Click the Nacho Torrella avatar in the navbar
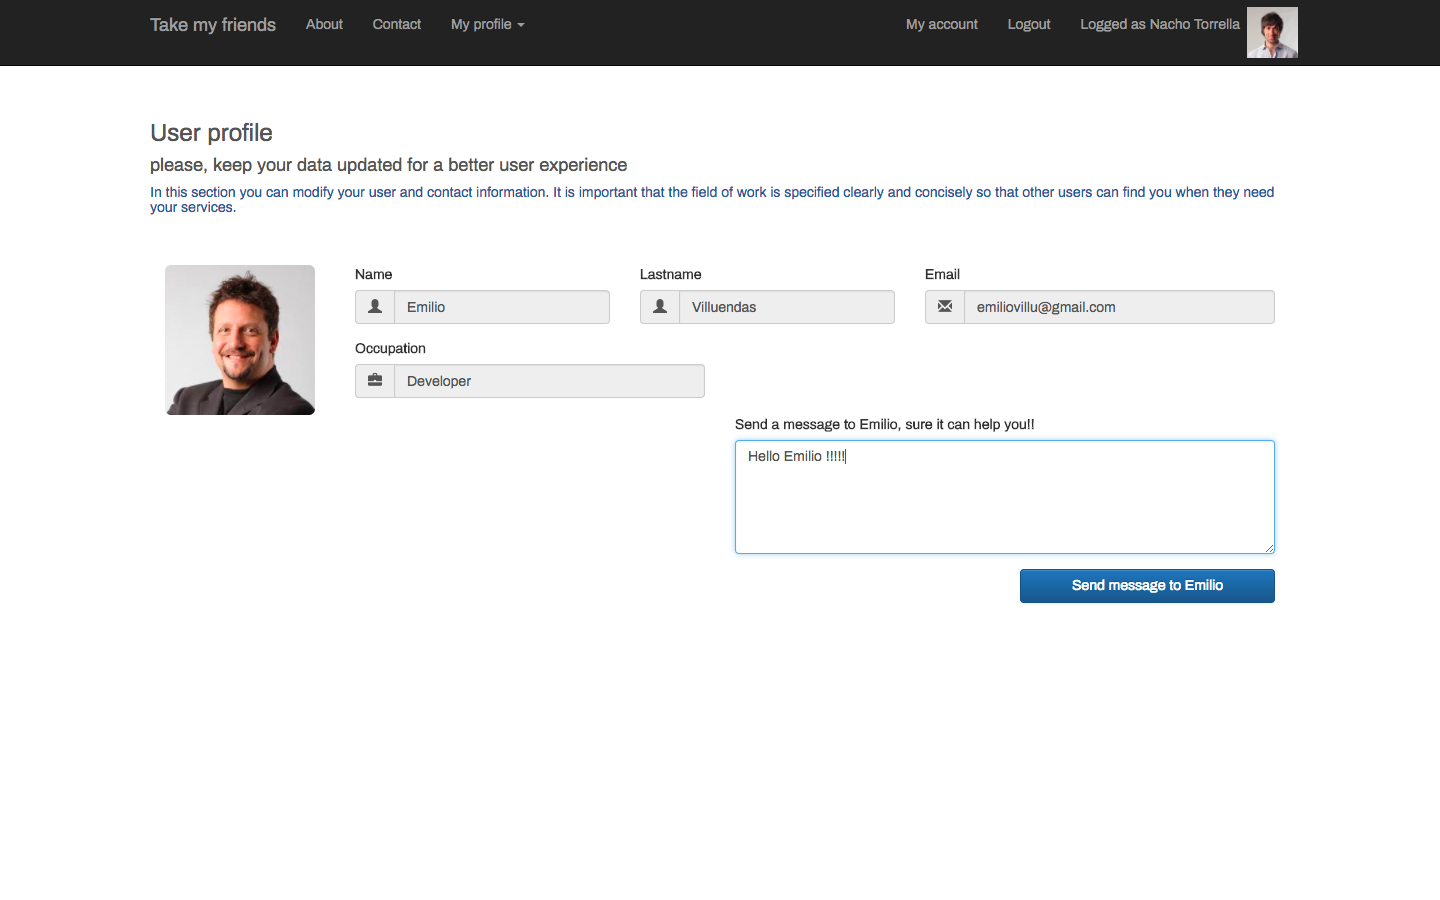The width and height of the screenshot is (1440, 900). 1272,32
